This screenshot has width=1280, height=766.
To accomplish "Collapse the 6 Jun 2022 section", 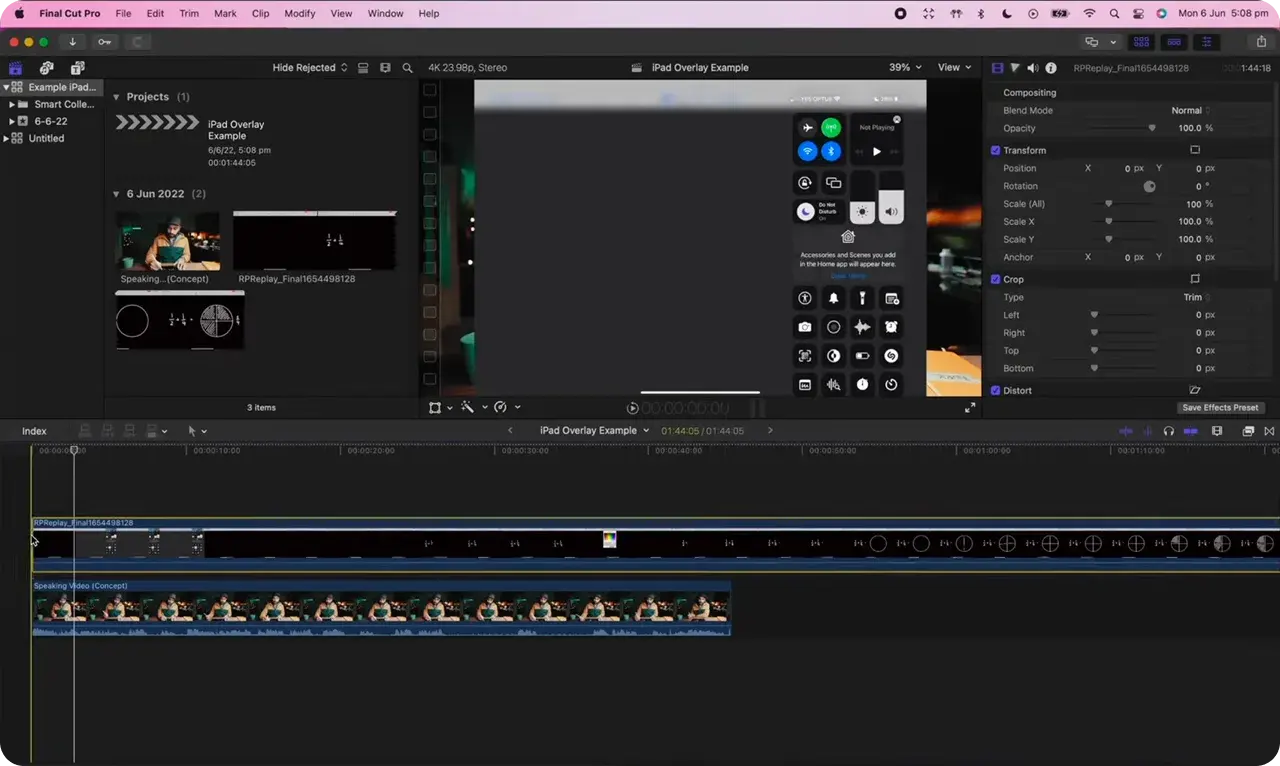I will pyautogui.click(x=116, y=194).
